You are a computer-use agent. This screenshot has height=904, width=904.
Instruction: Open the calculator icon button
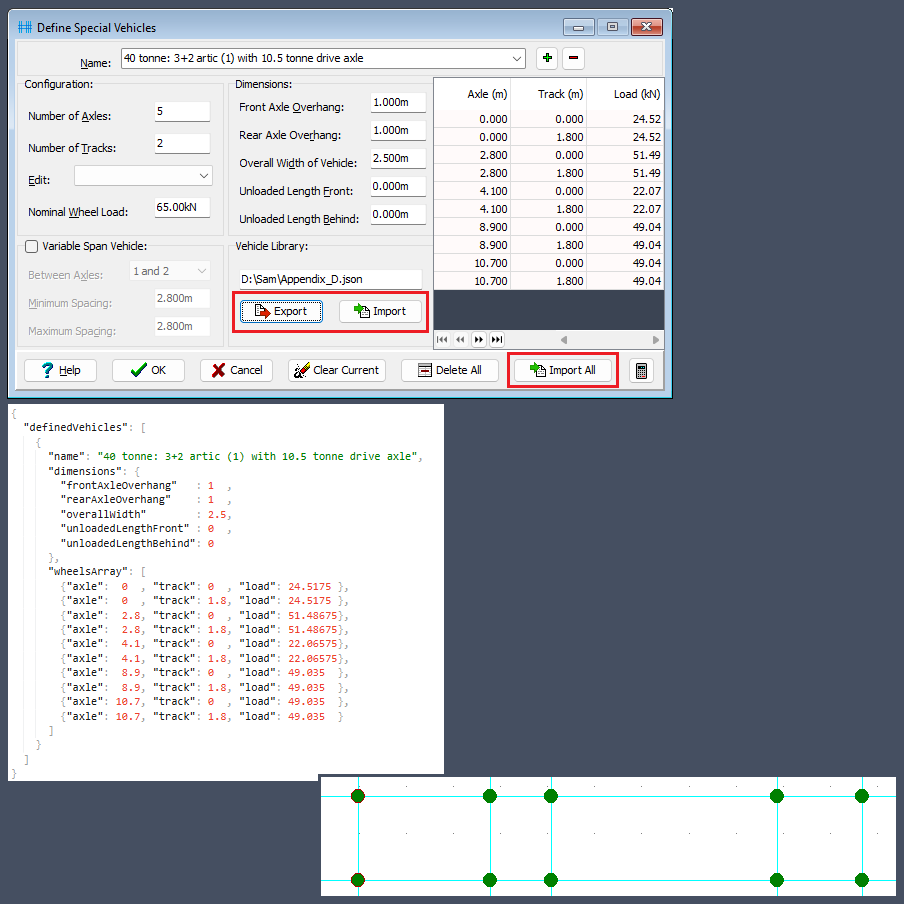(x=641, y=371)
